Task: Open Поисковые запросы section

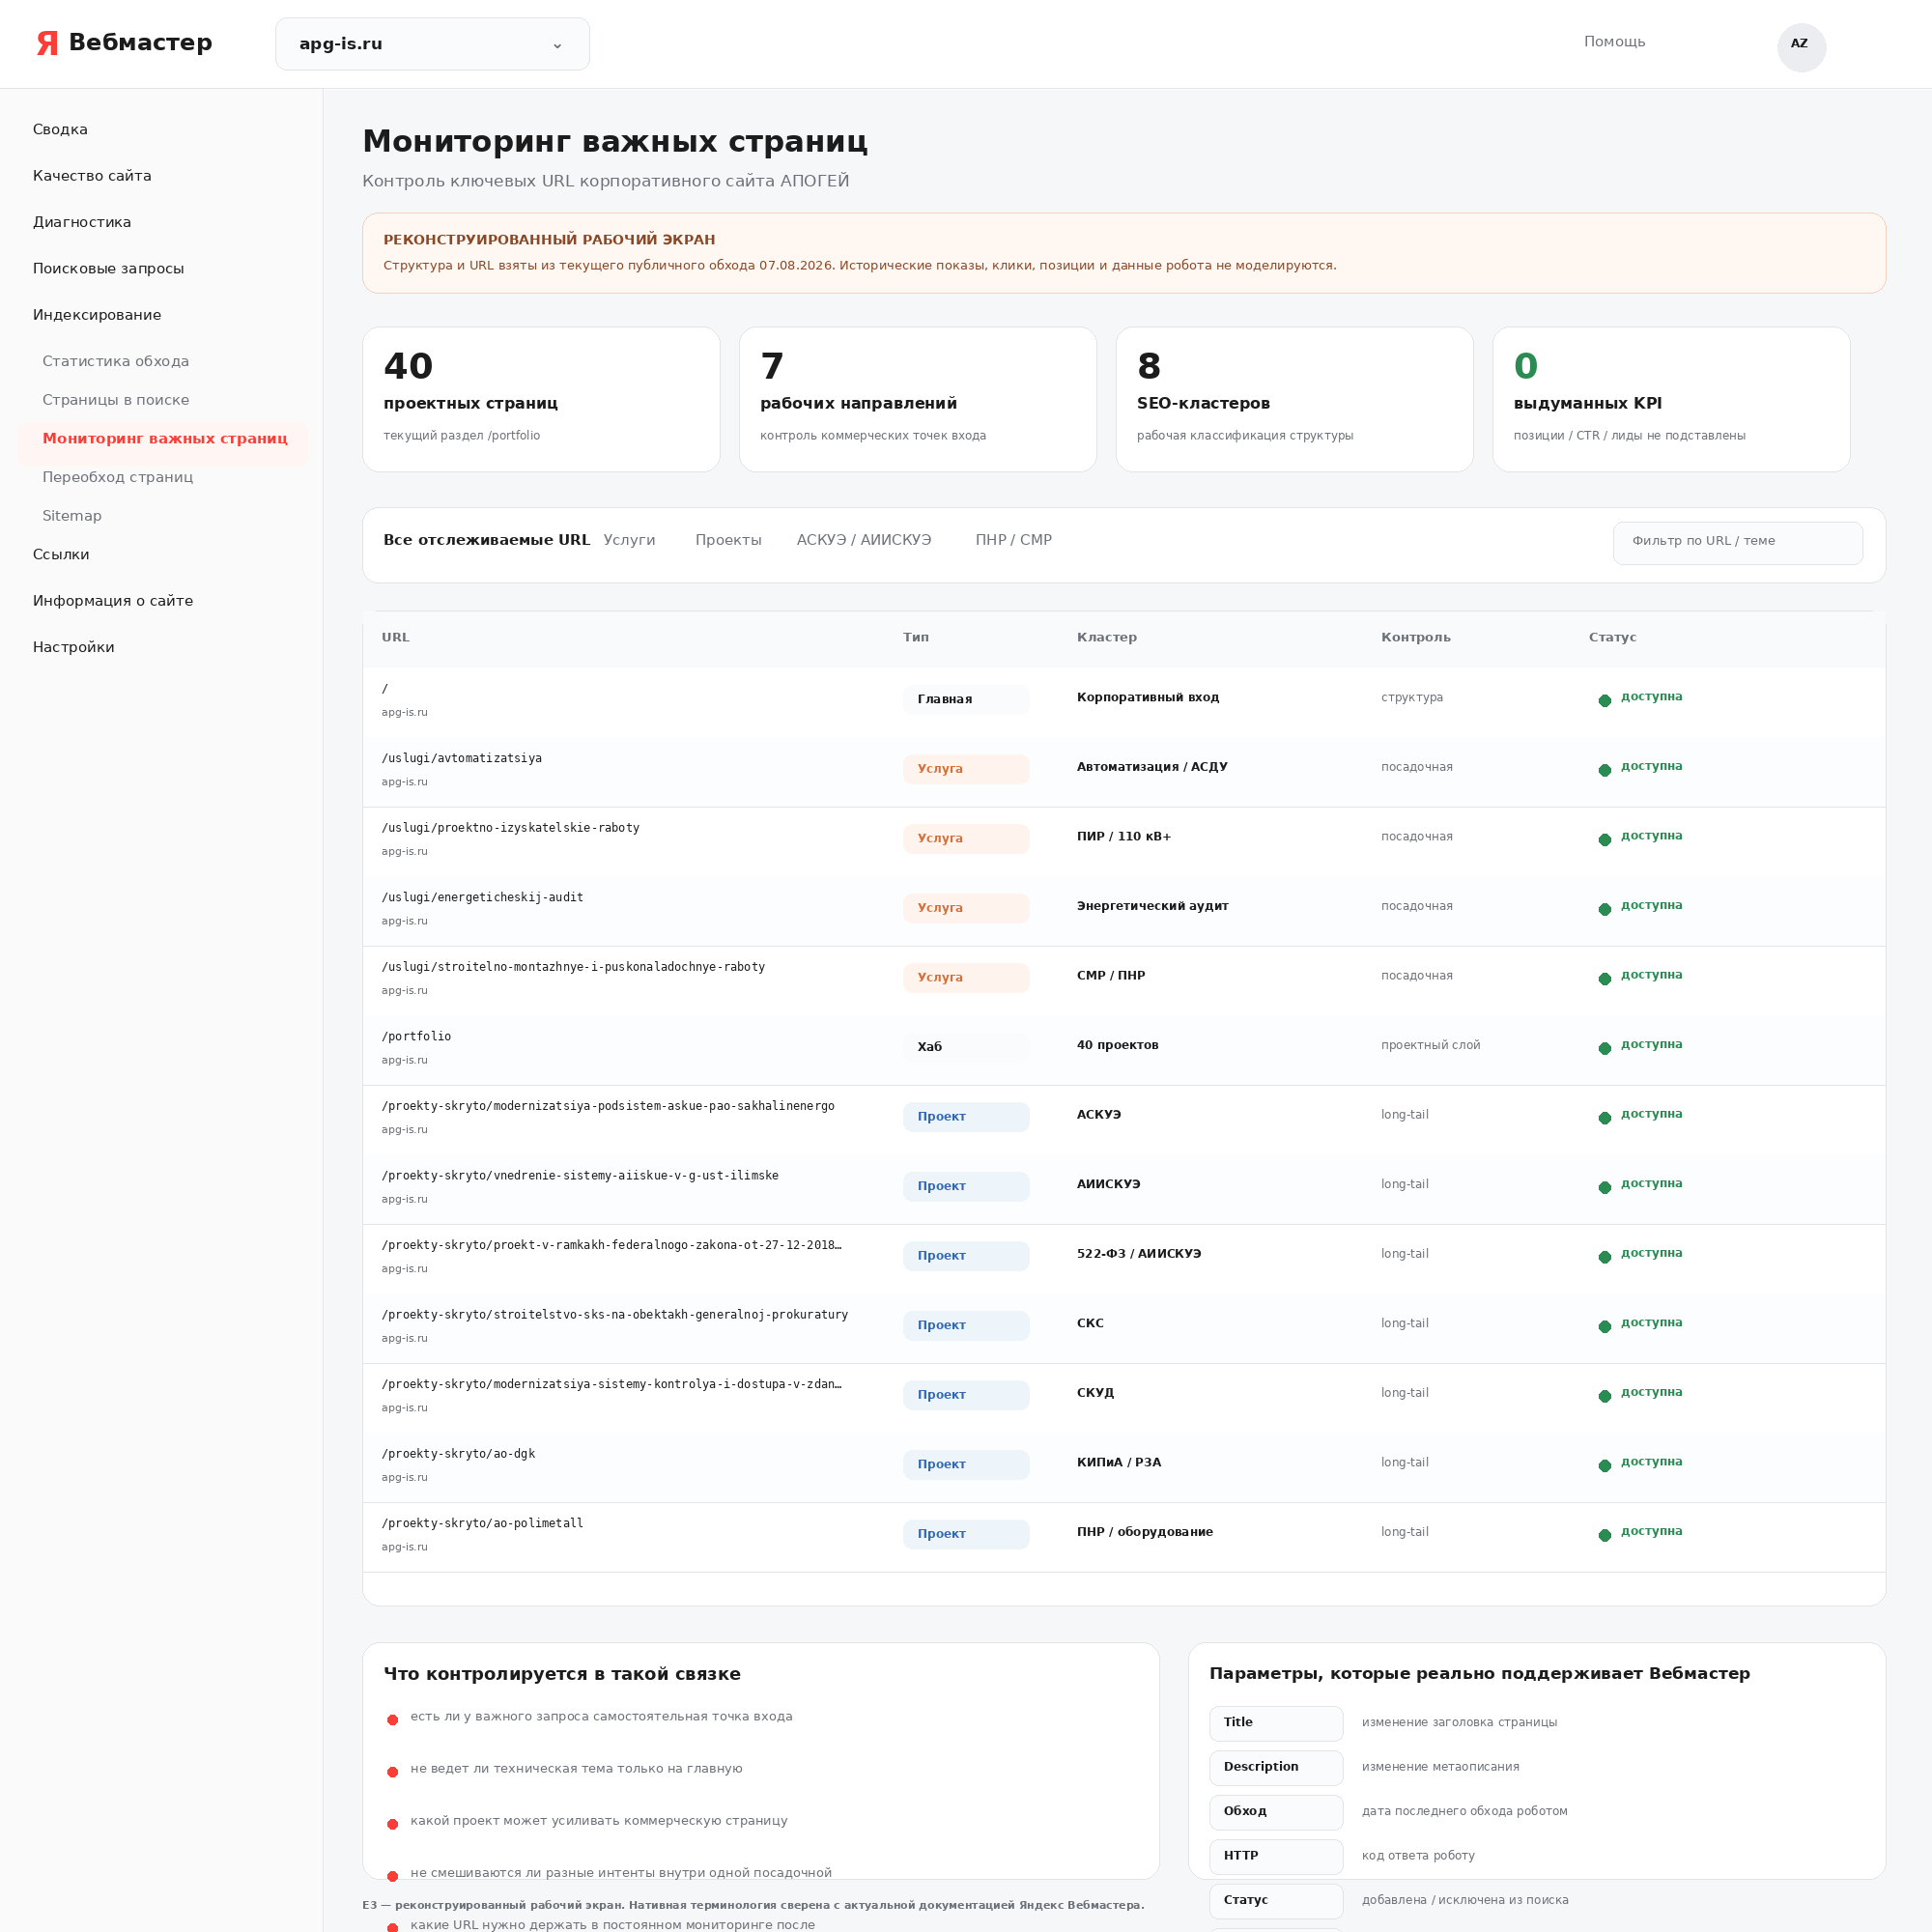Action: click(108, 268)
